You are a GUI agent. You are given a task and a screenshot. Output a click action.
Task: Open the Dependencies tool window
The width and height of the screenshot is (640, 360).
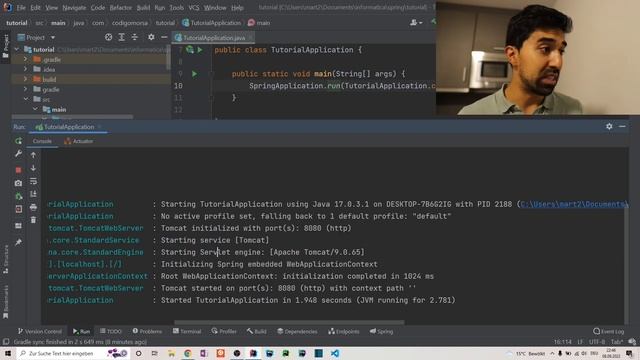click(x=297, y=331)
